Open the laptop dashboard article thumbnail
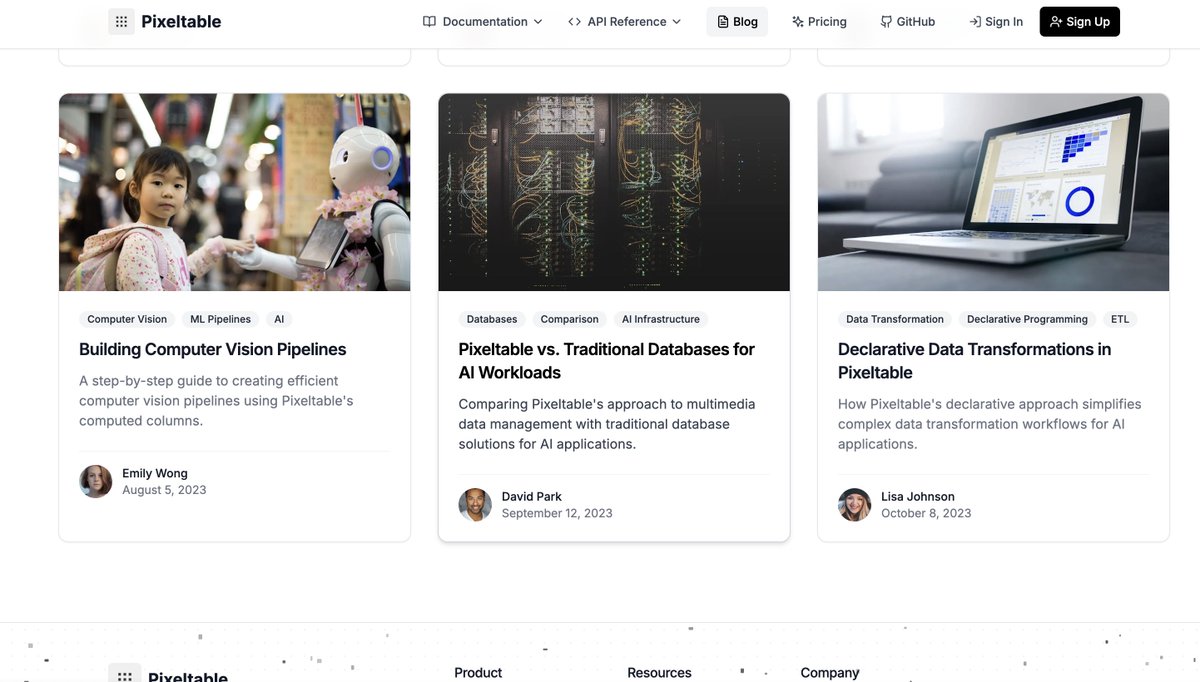This screenshot has width=1200, height=682. pos(993,192)
